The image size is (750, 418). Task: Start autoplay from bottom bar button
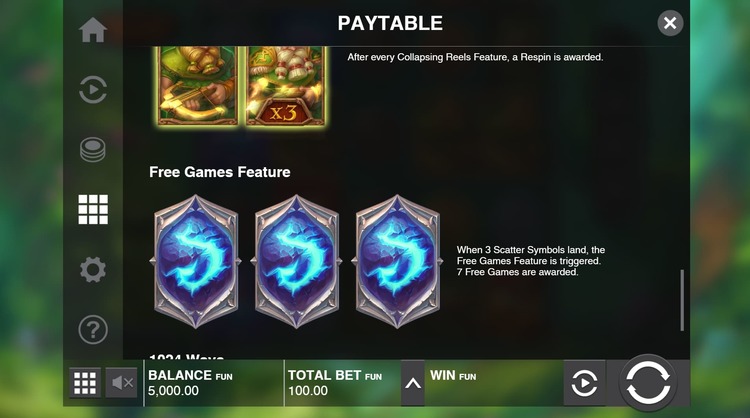tap(584, 383)
